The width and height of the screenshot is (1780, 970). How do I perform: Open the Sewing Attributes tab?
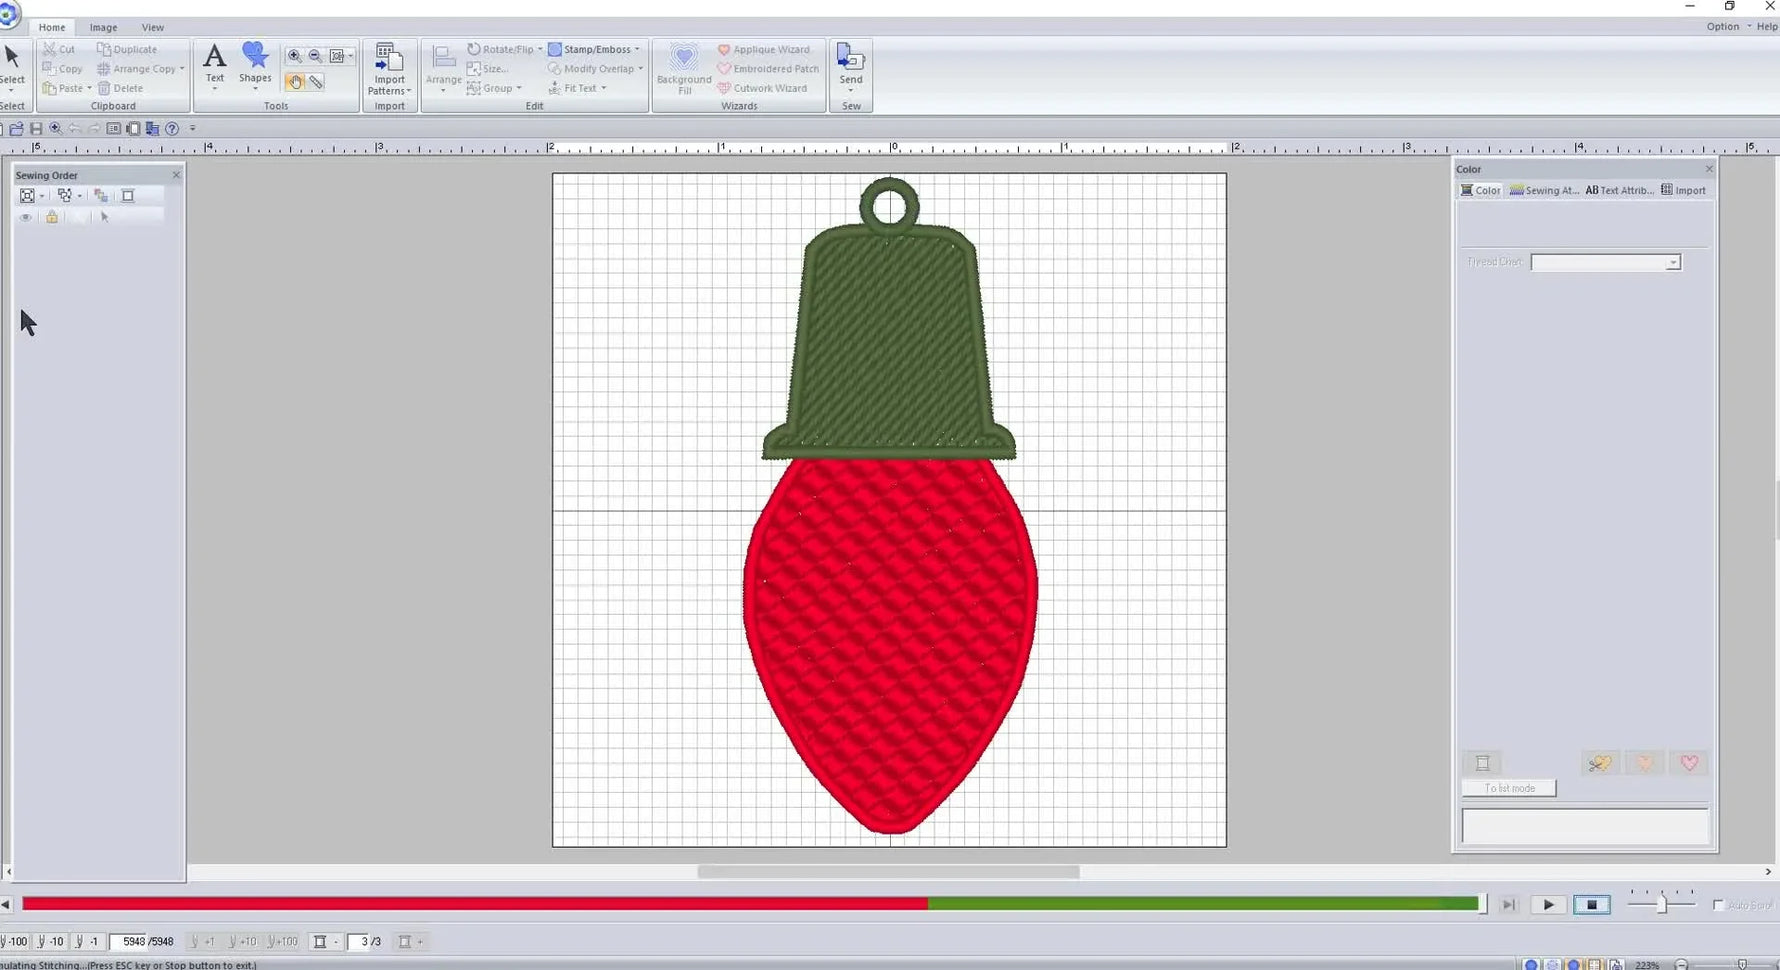pyautogui.click(x=1544, y=190)
